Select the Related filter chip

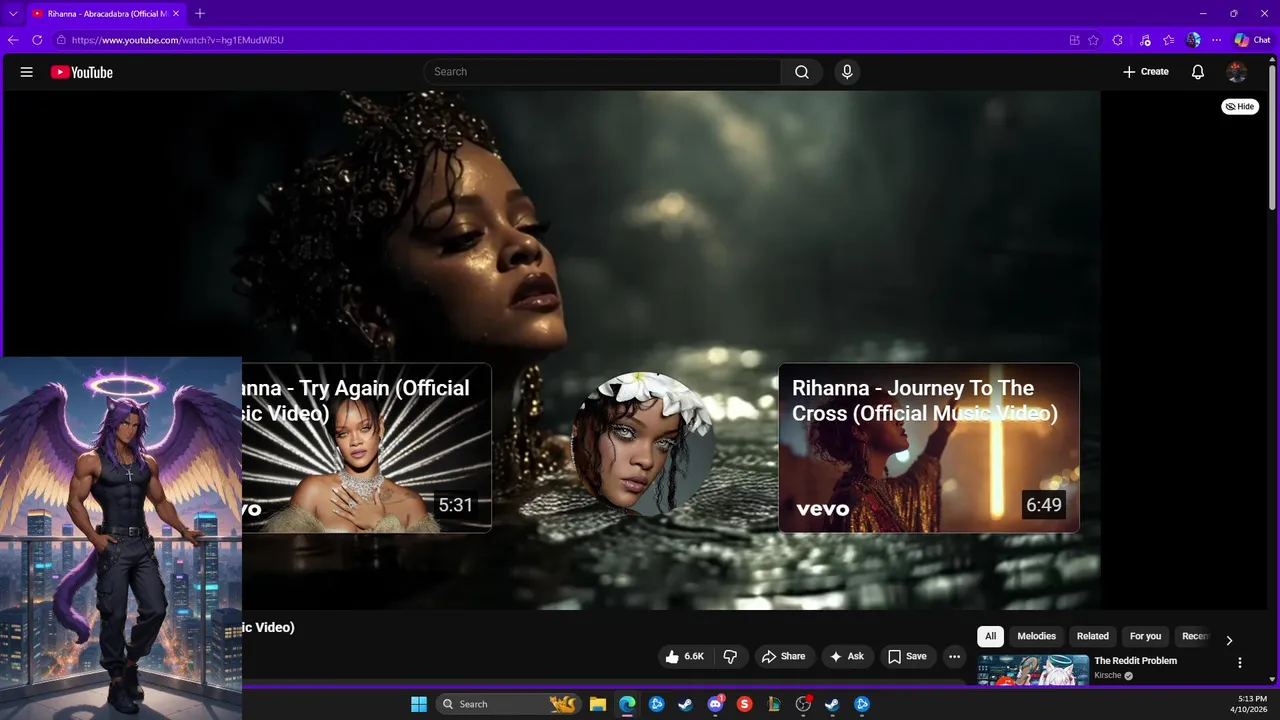pos(1092,636)
